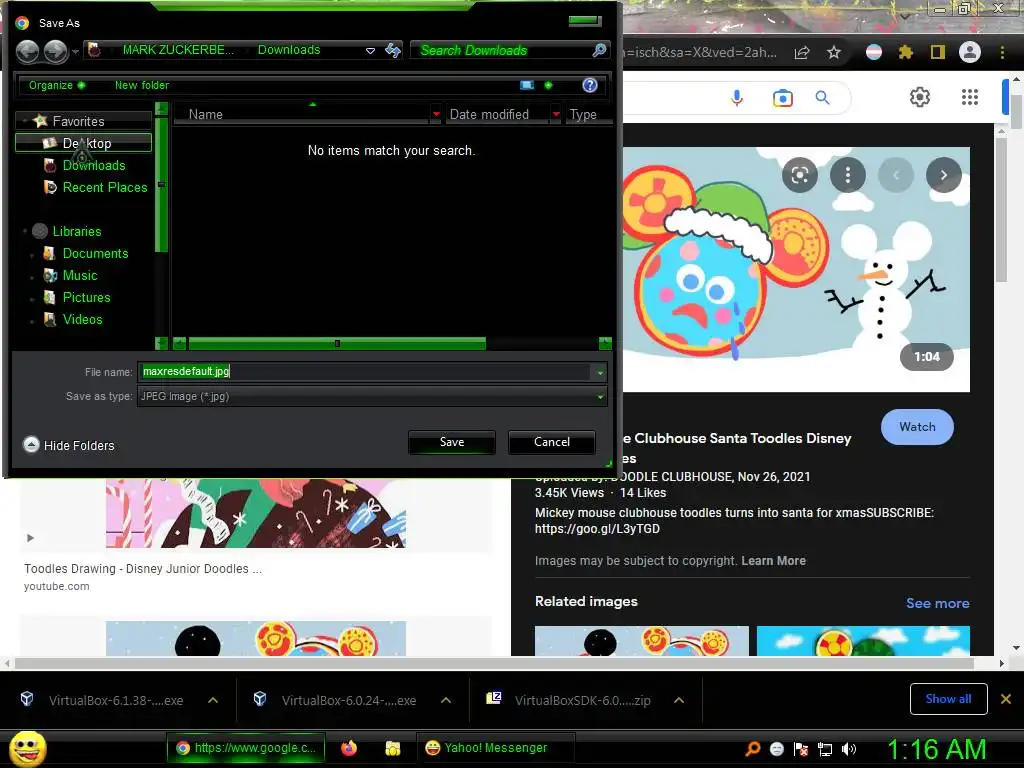Open Google quick settings gear
1024x768 pixels.
(920, 97)
